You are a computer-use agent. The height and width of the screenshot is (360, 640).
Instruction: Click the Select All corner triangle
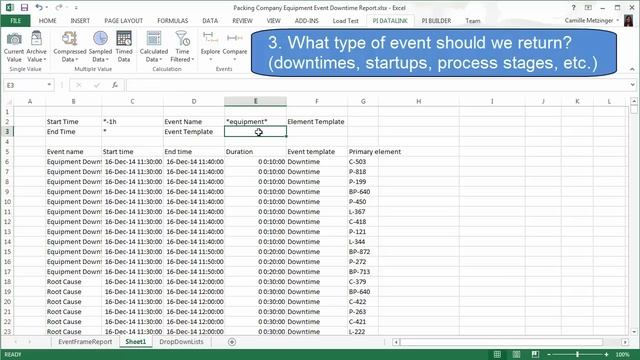click(x=8, y=101)
